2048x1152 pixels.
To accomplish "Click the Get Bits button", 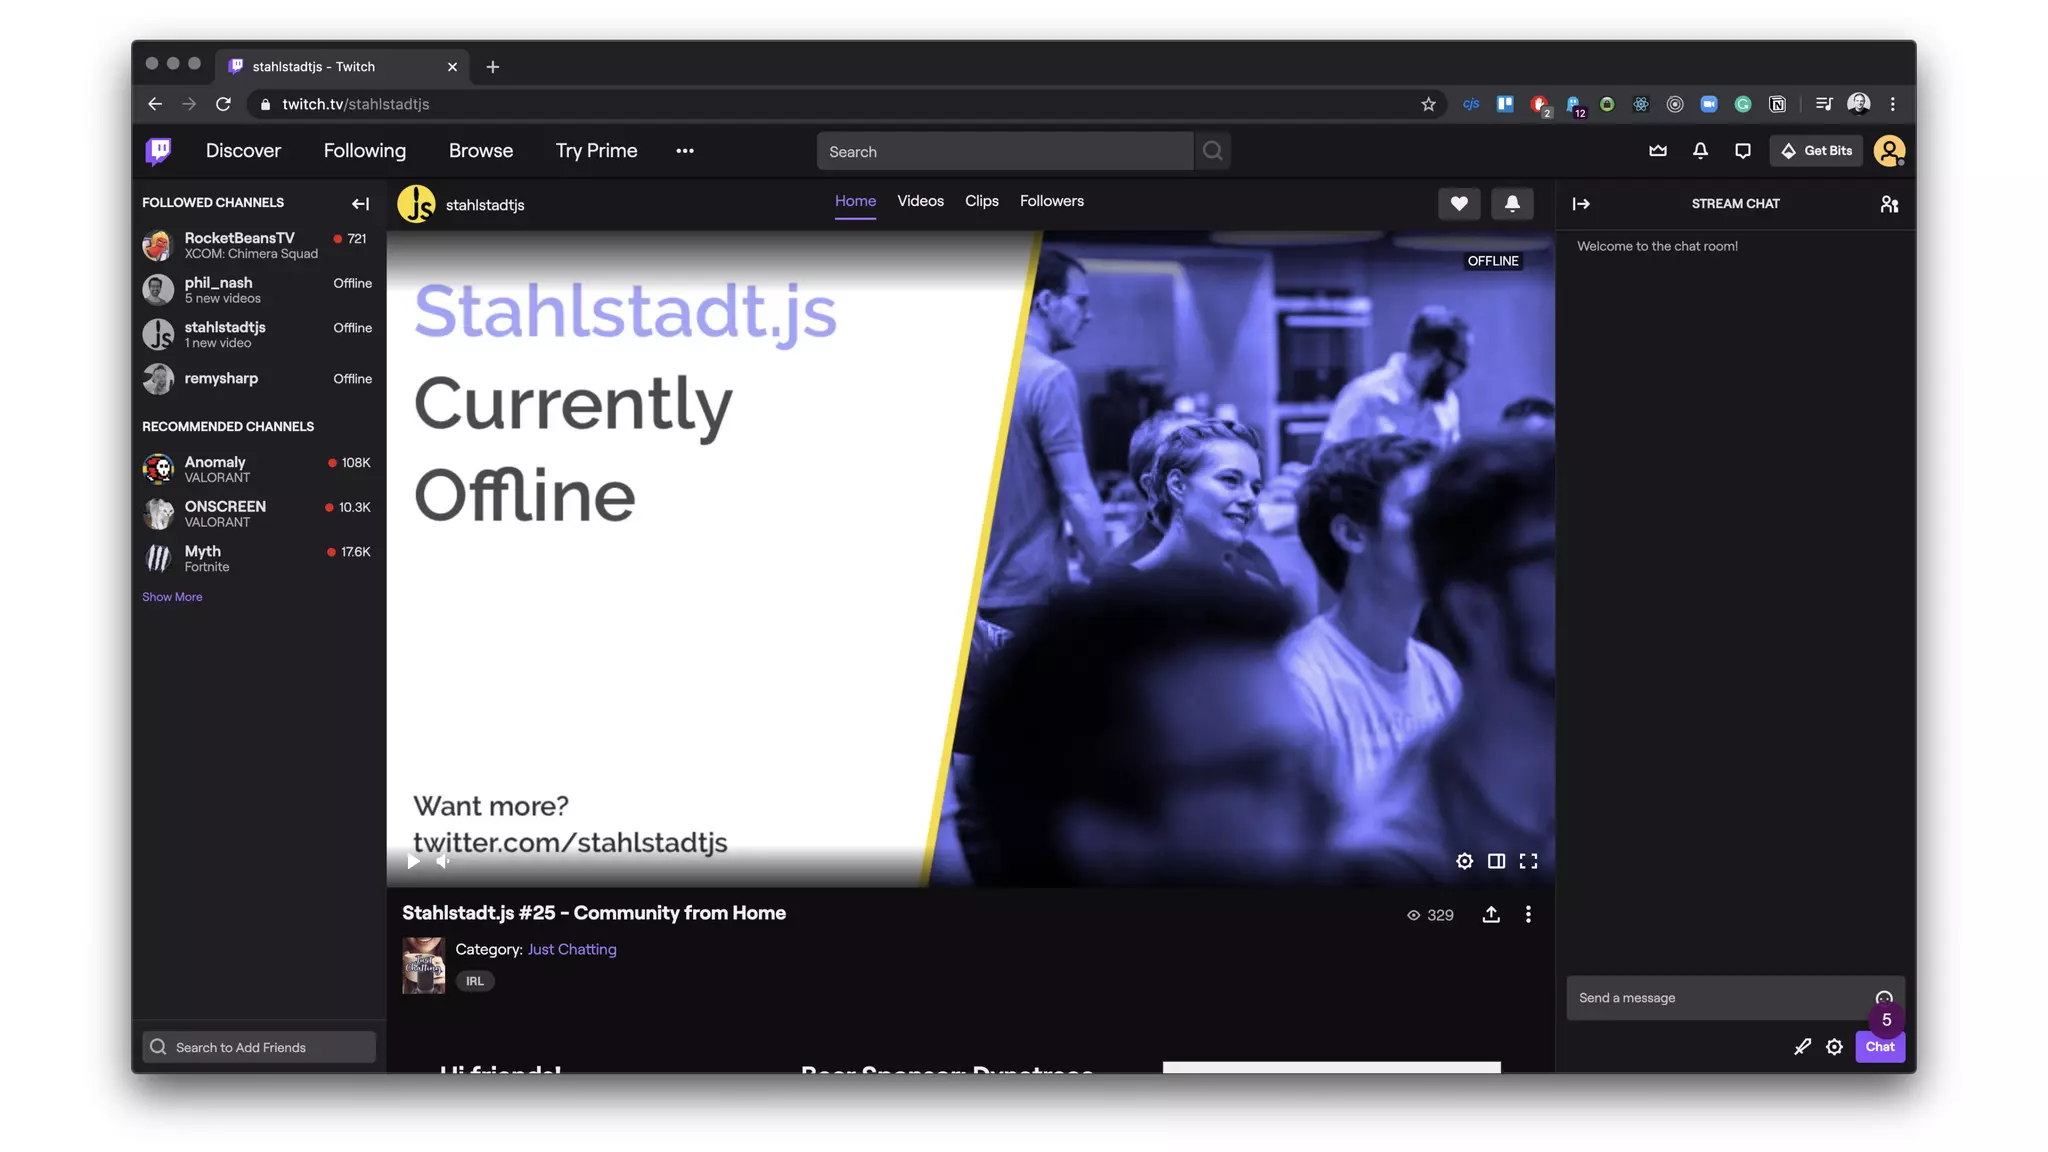I will [x=1816, y=151].
